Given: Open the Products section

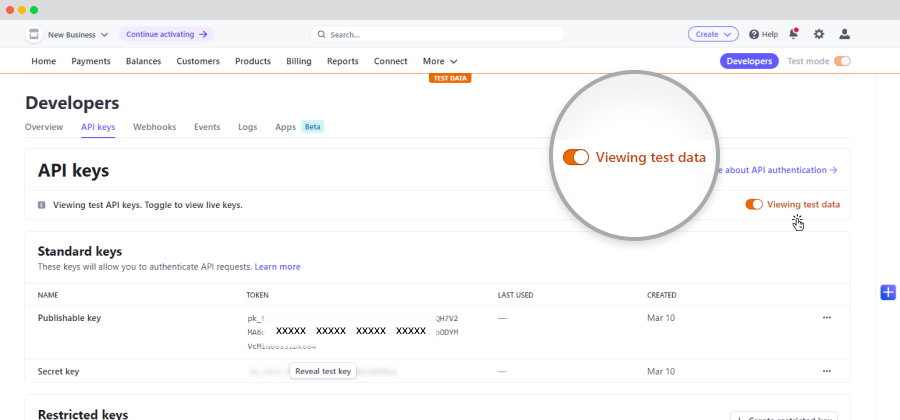Looking at the screenshot, I should 253,61.
